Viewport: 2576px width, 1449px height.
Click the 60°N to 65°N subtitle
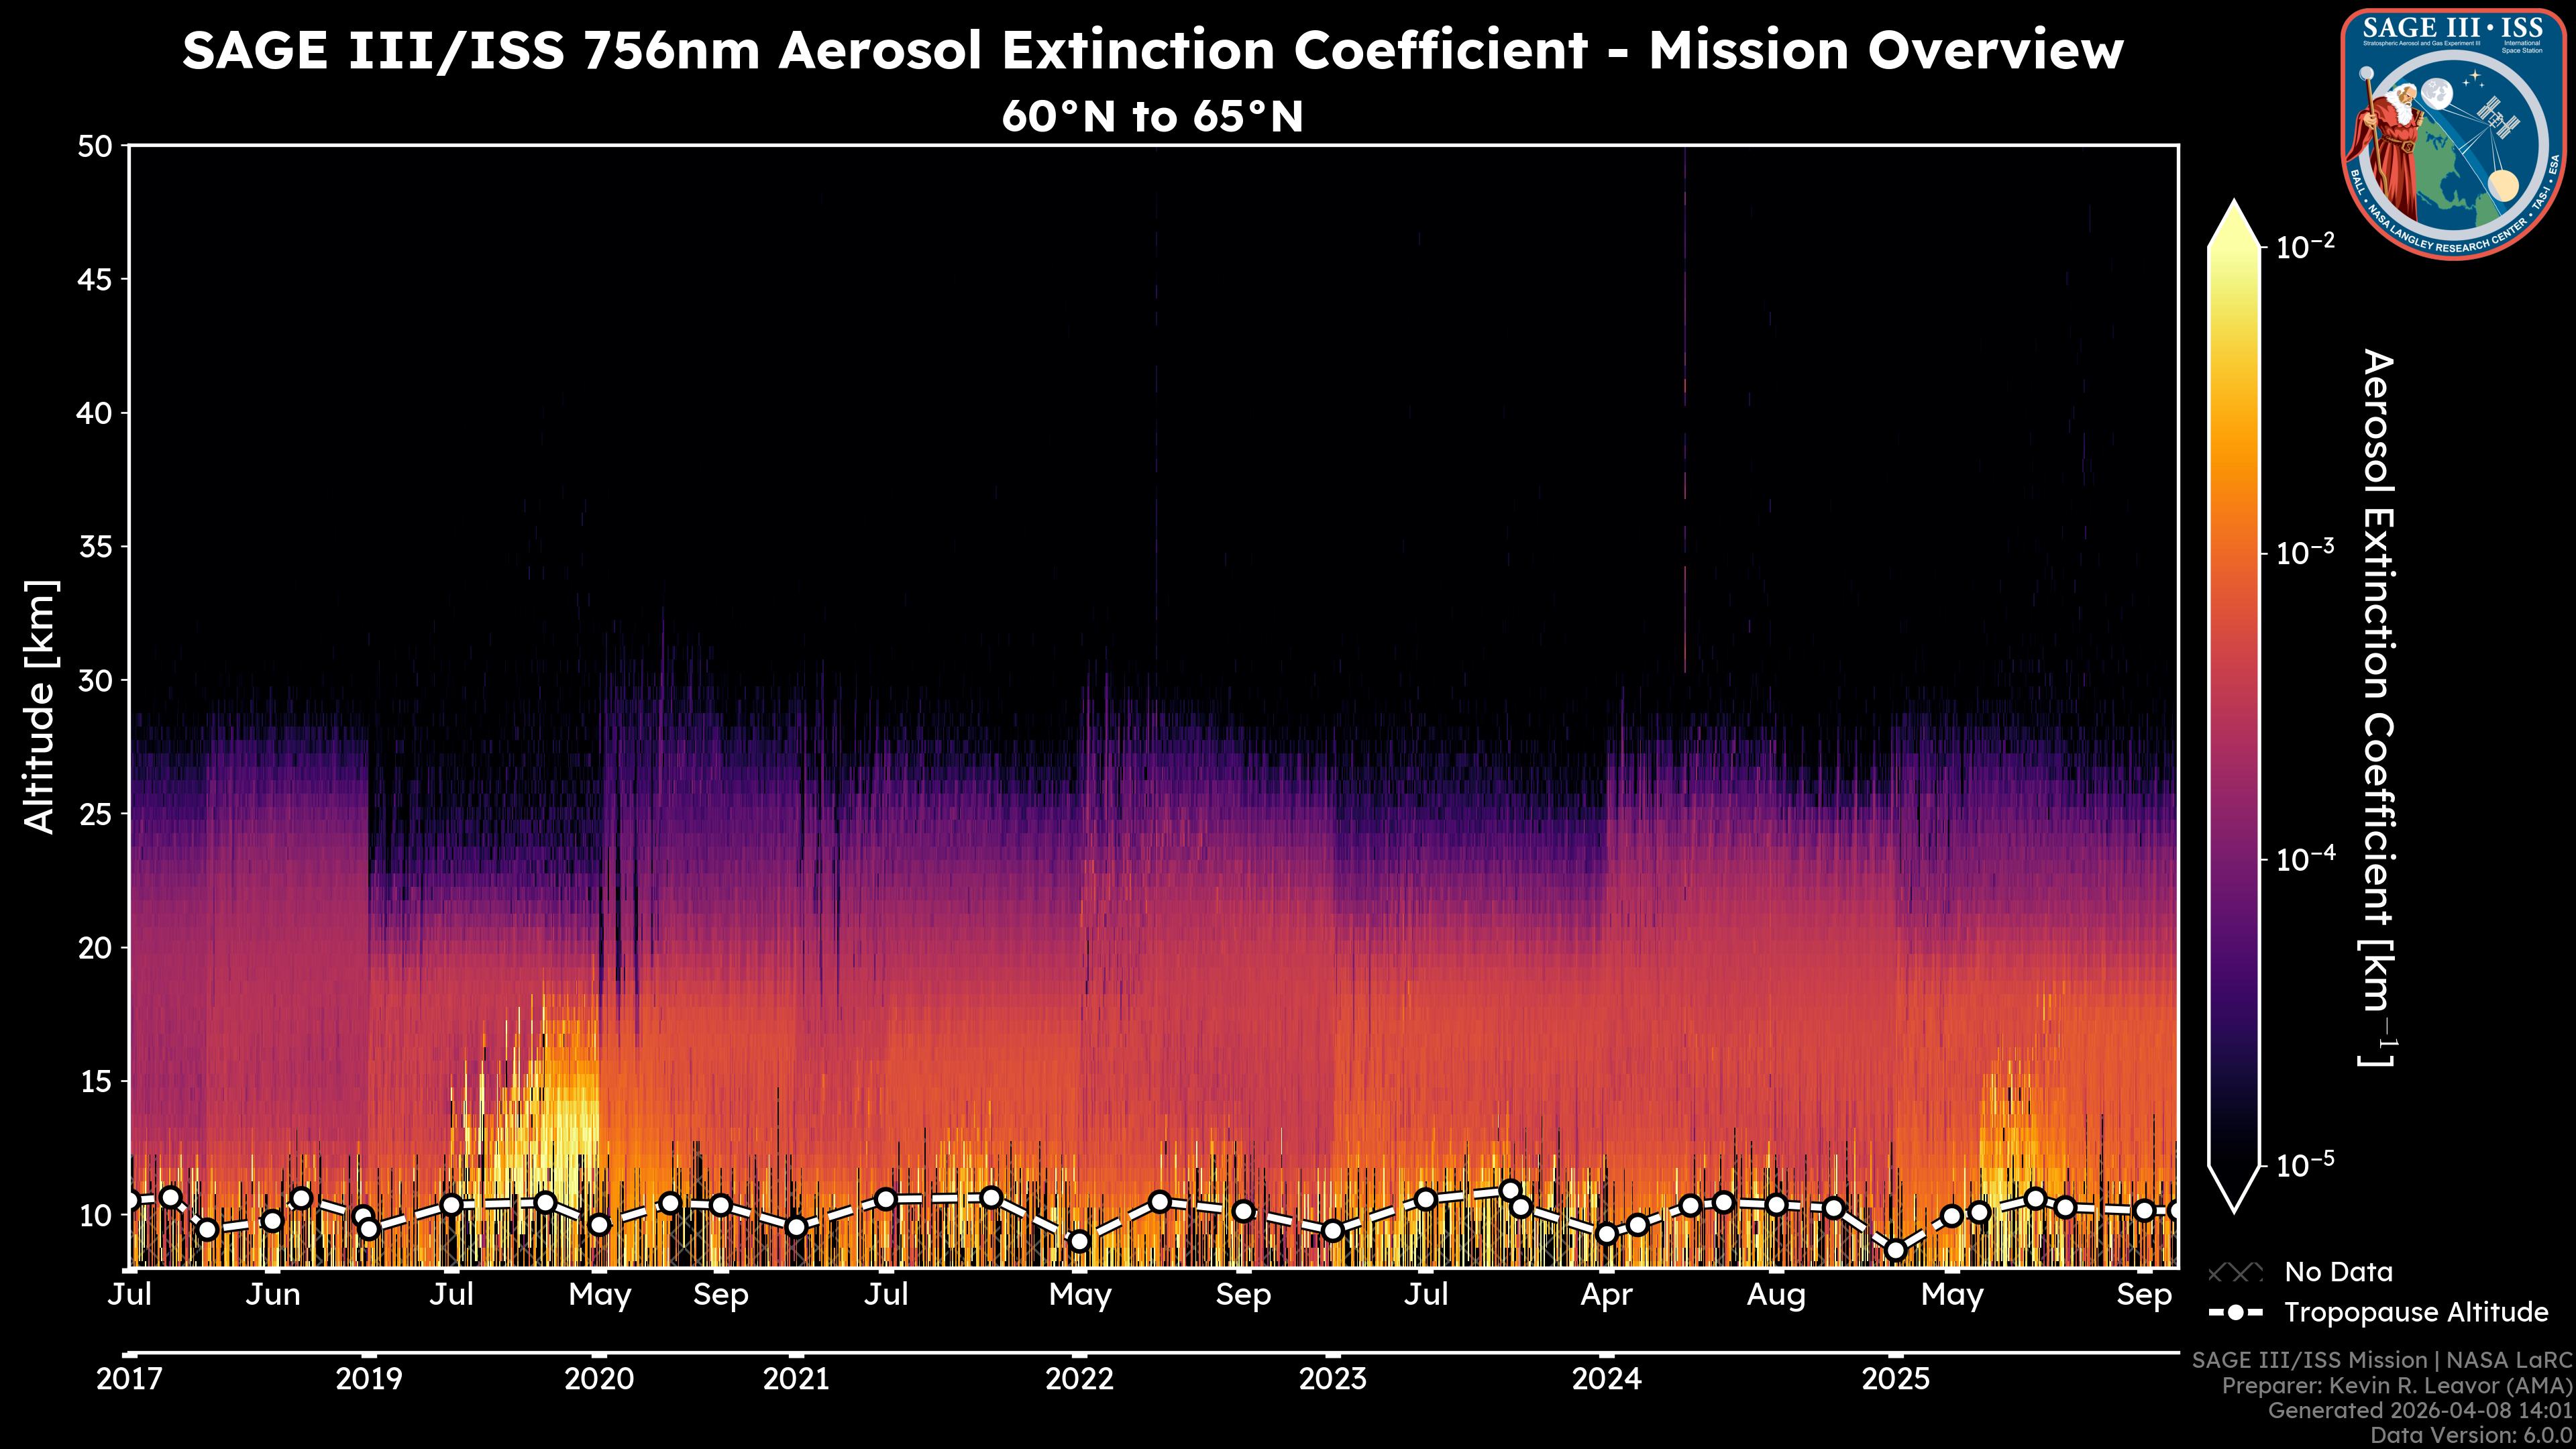[x=1152, y=117]
